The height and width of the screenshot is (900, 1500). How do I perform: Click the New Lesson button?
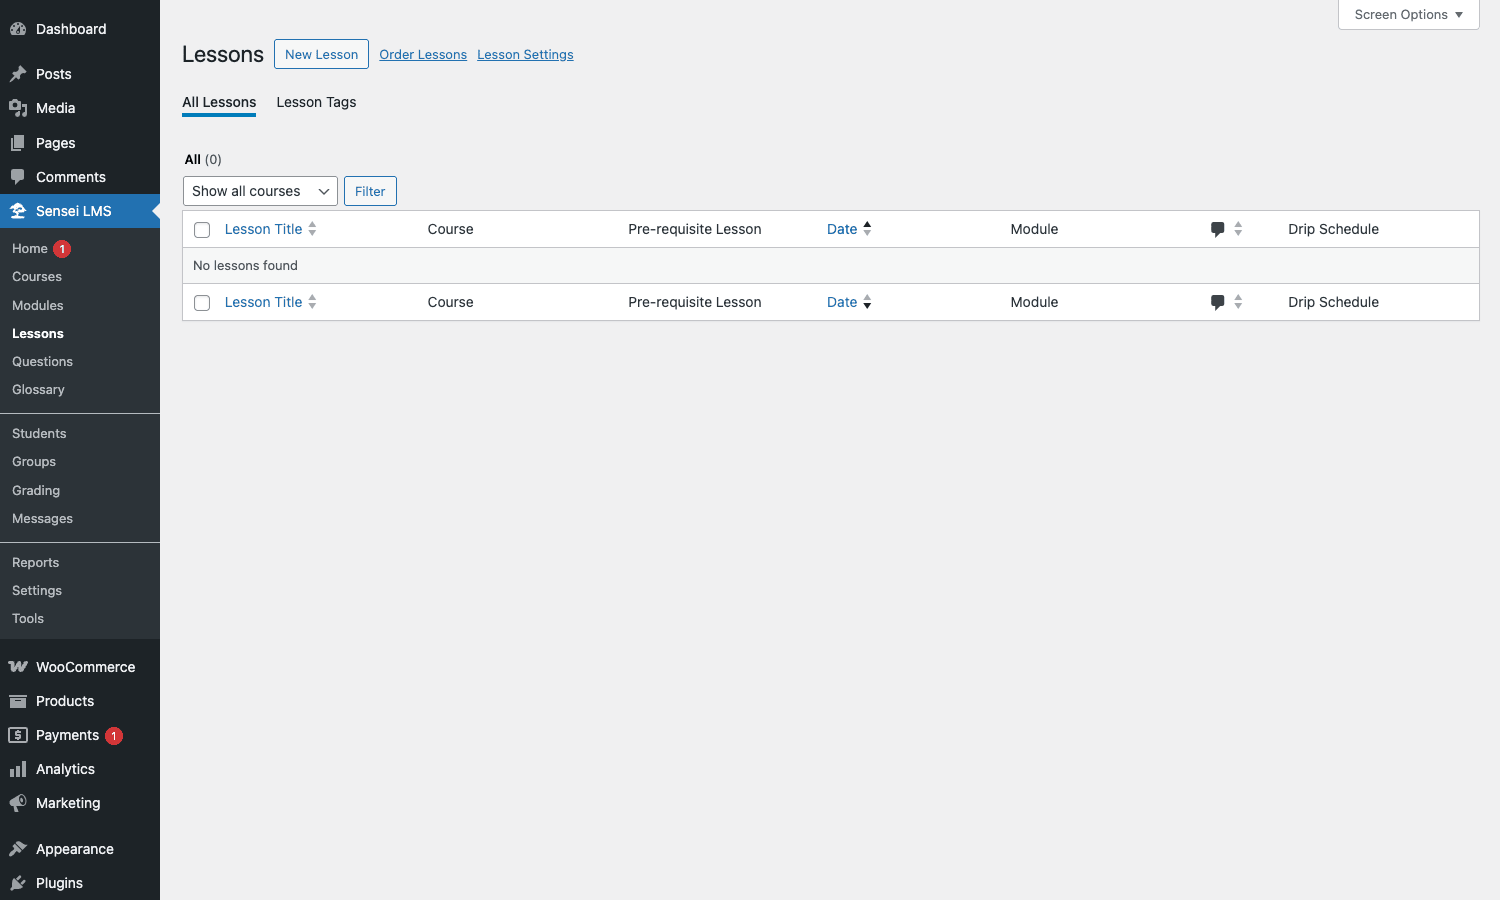click(x=321, y=54)
